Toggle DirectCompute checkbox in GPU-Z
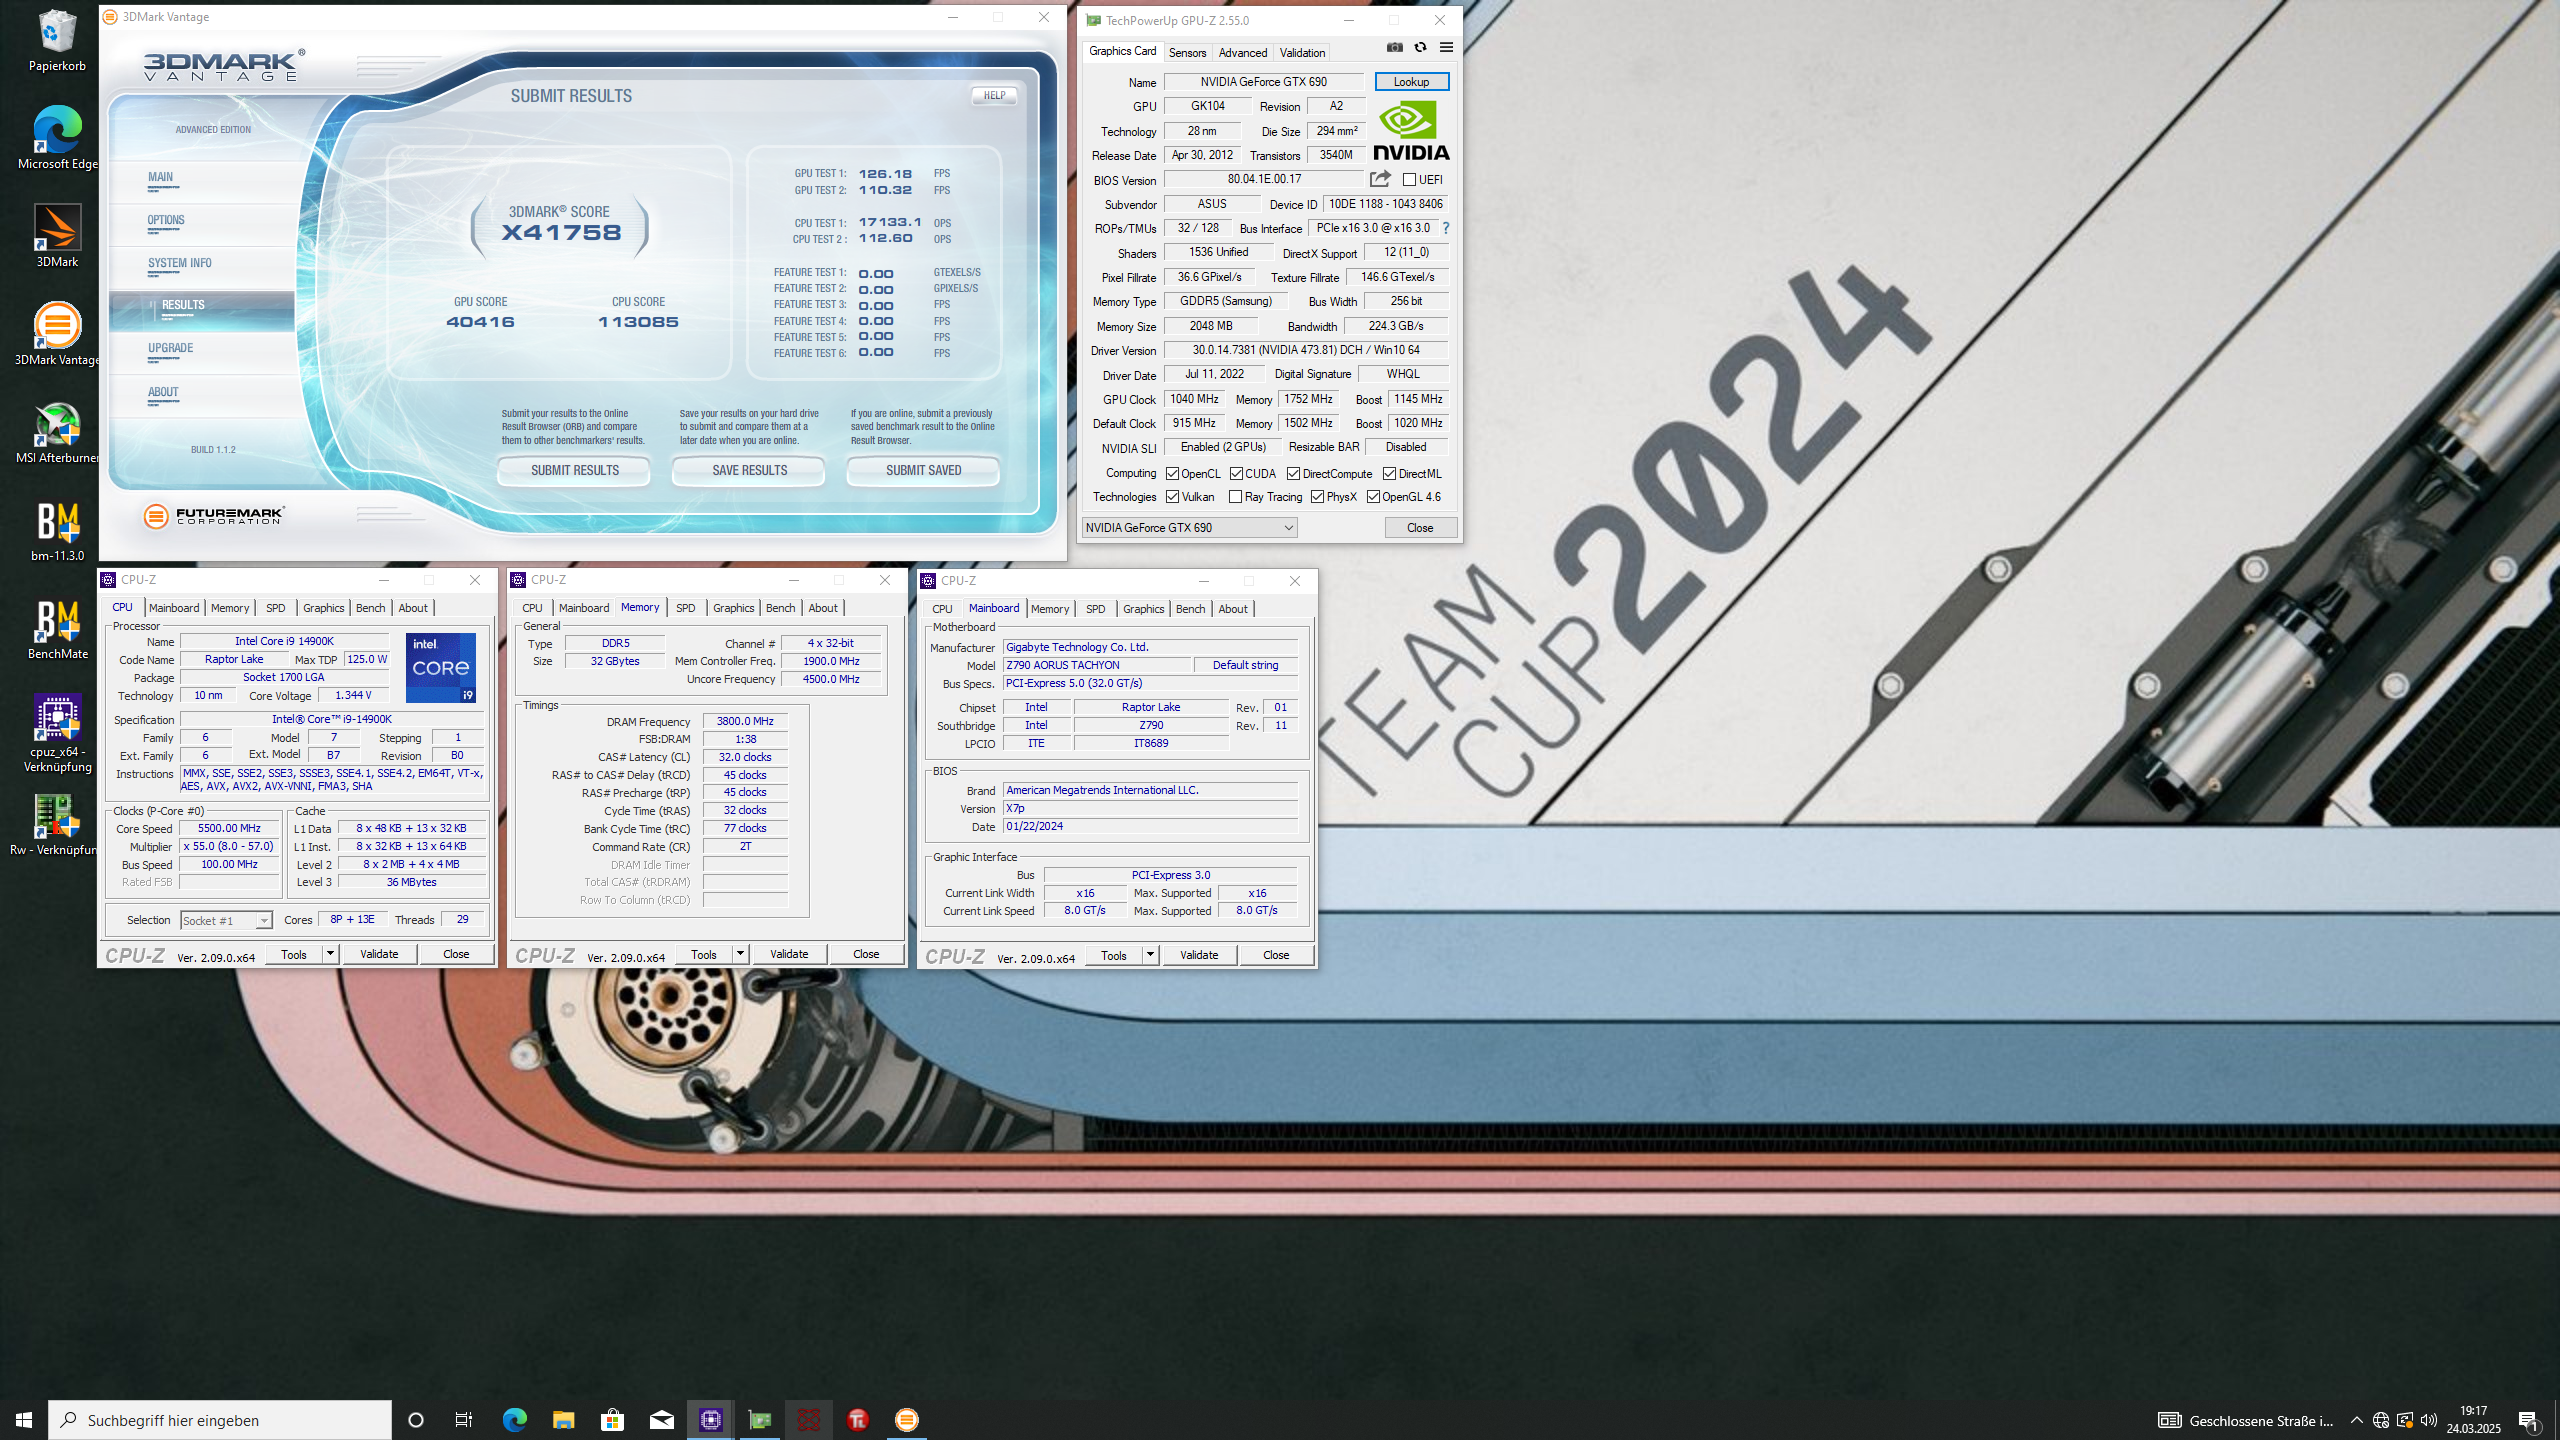The image size is (2560, 1440). pyautogui.click(x=1293, y=474)
